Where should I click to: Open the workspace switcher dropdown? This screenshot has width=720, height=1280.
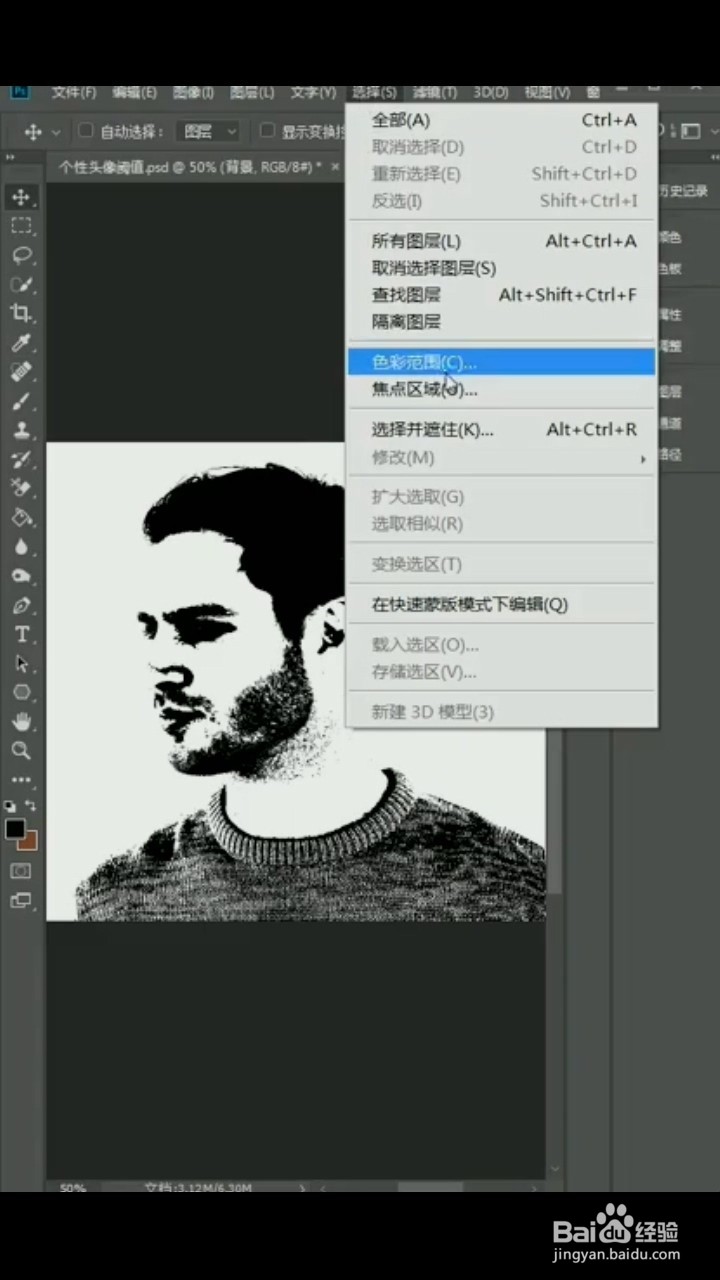[690, 131]
